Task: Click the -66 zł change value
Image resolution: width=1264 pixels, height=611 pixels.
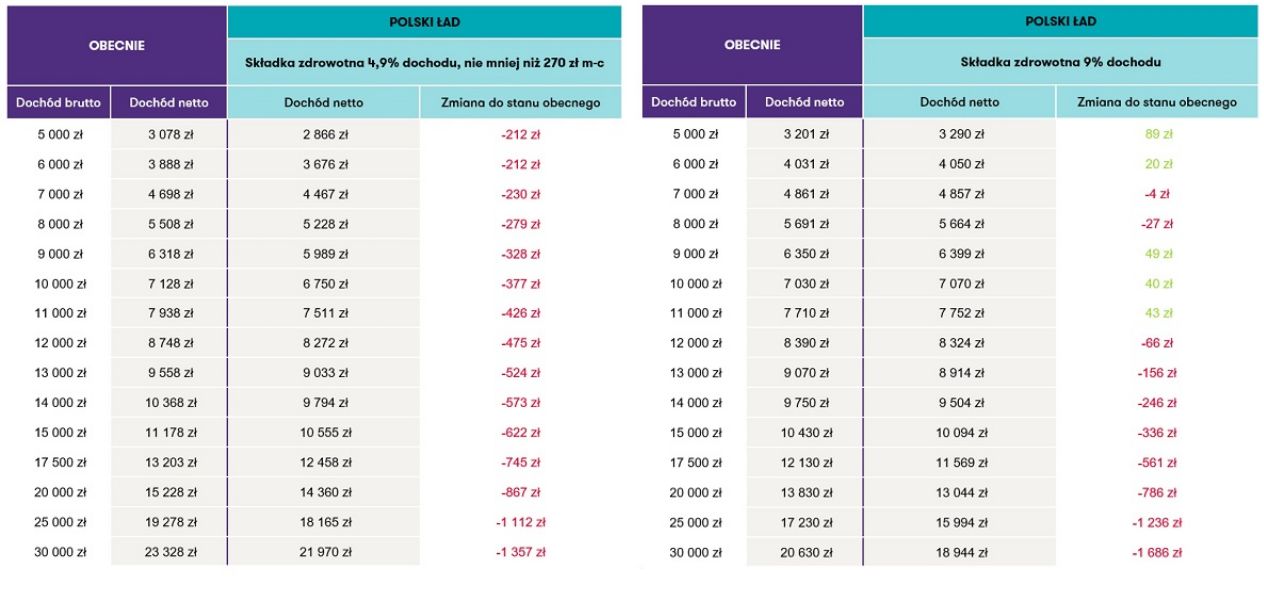Action: [1156, 343]
